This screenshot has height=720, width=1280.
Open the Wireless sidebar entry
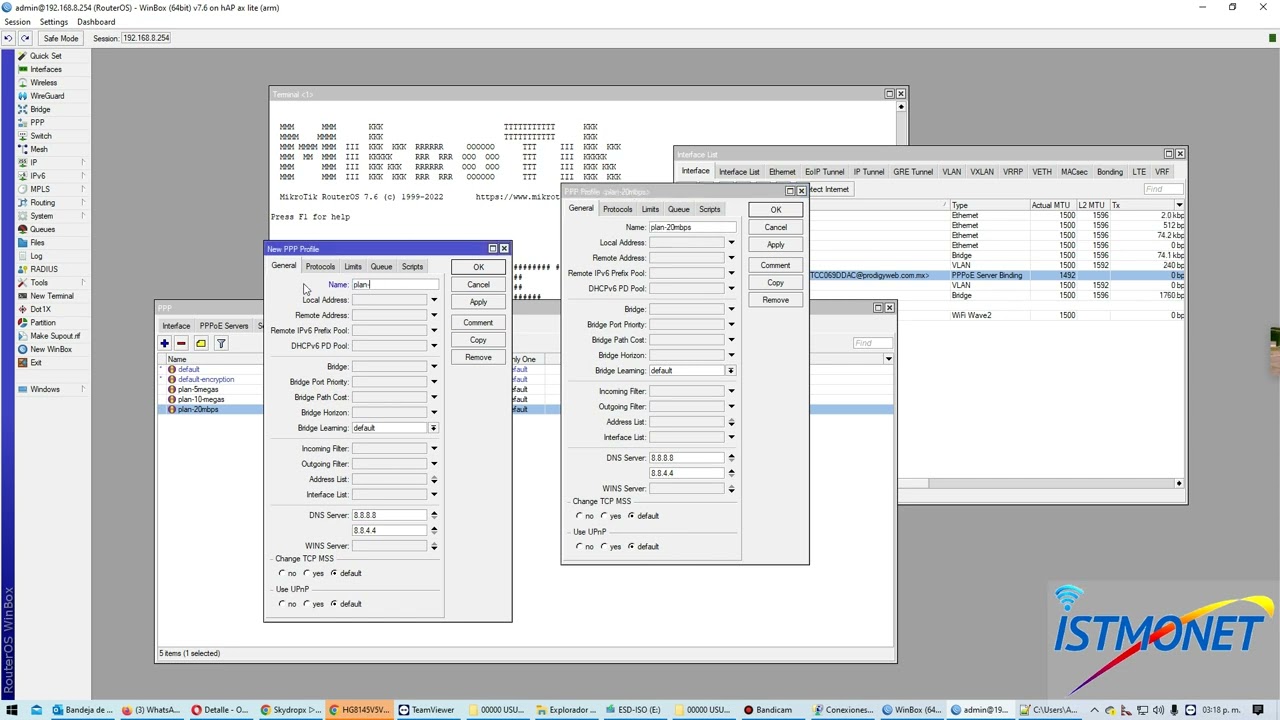coord(43,83)
